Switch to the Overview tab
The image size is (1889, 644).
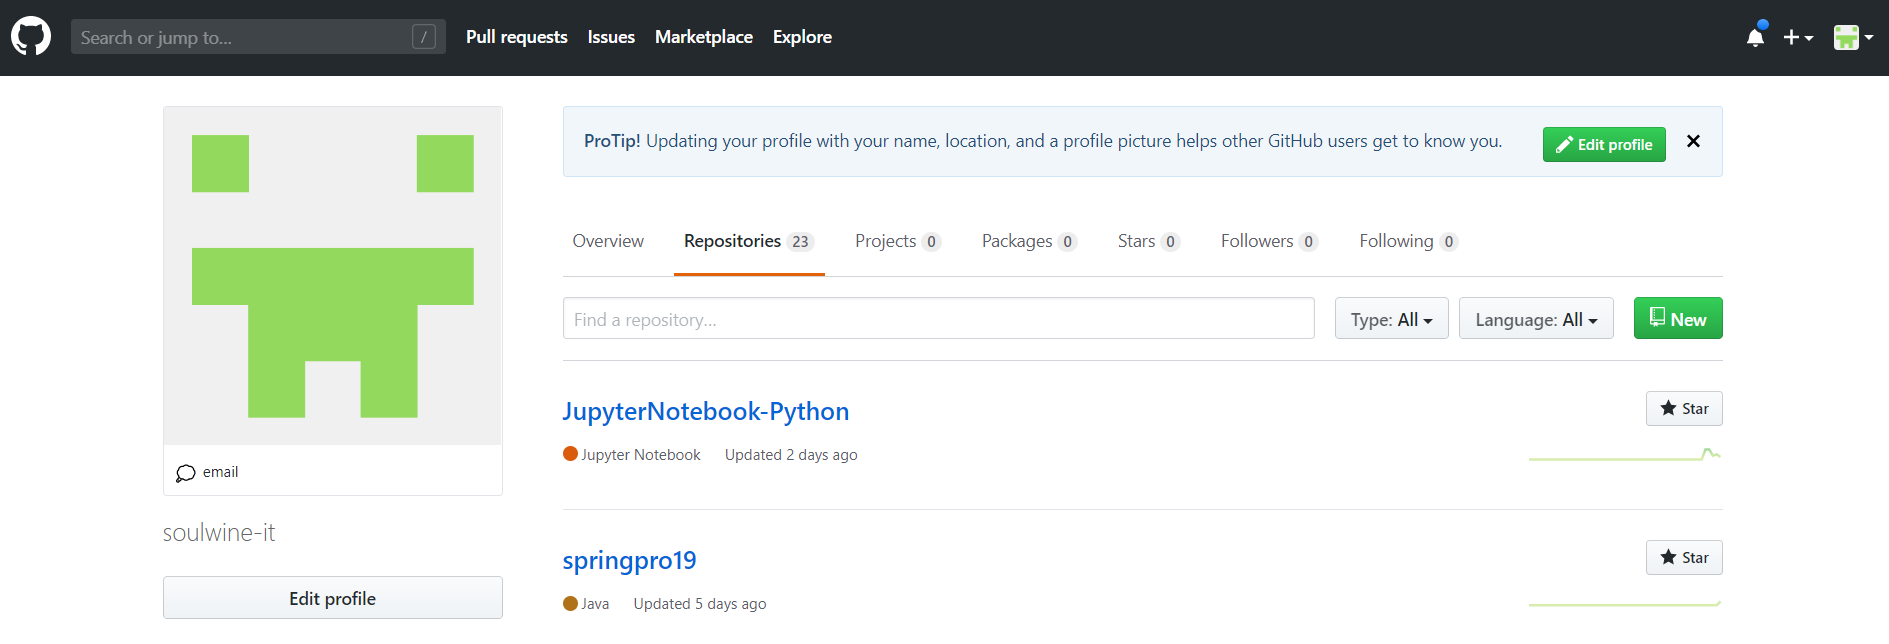pyautogui.click(x=608, y=241)
